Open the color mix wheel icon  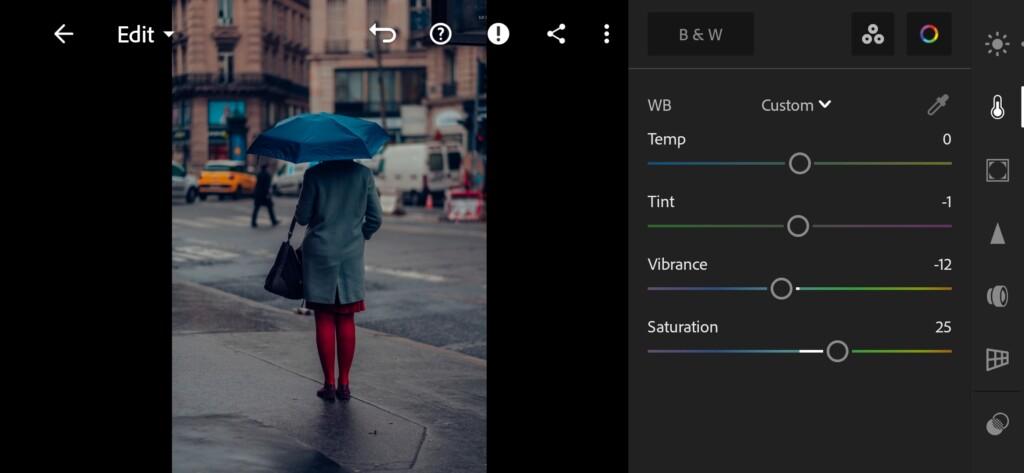click(x=929, y=35)
